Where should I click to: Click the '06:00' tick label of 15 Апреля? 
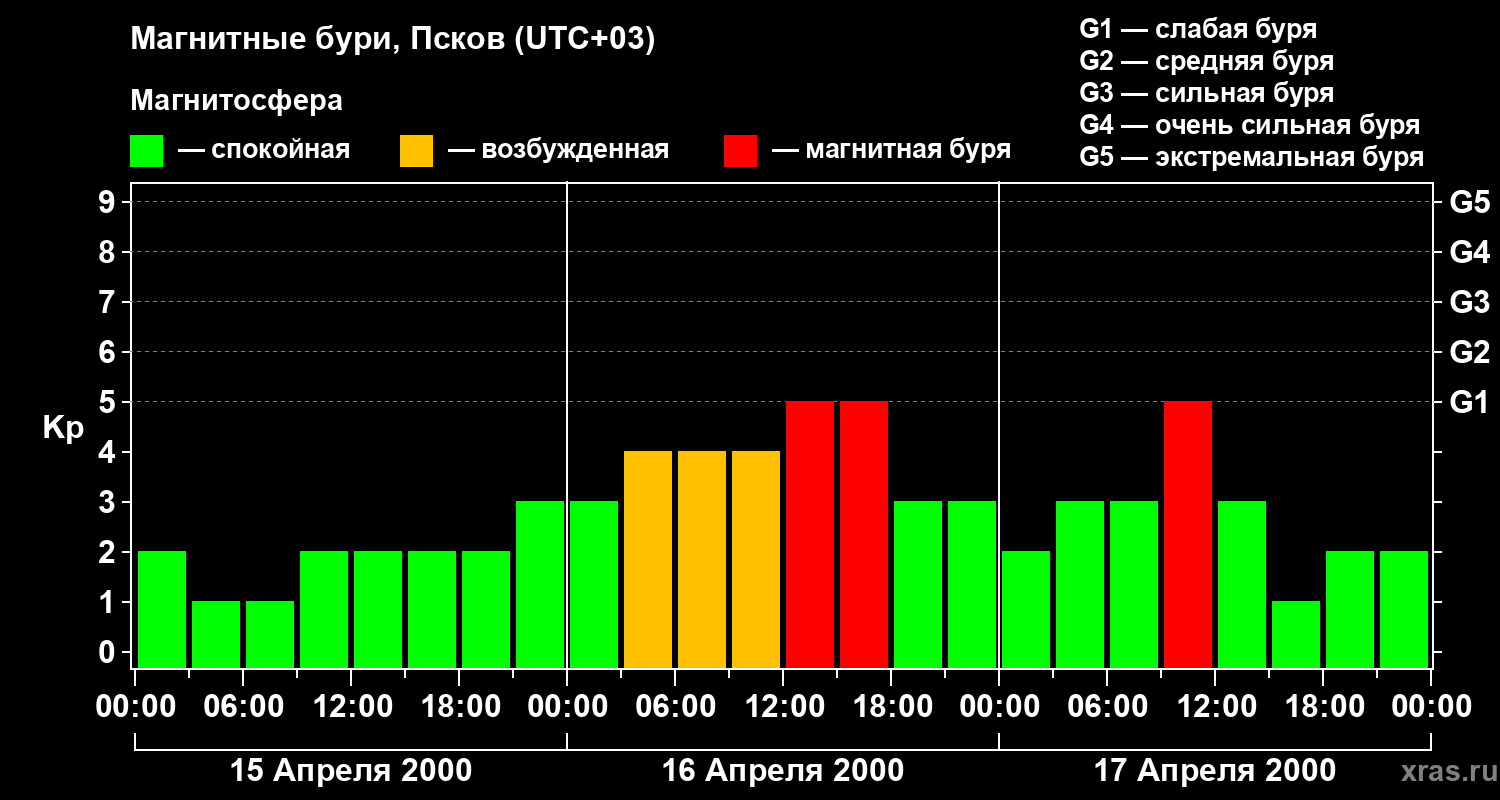[243, 706]
